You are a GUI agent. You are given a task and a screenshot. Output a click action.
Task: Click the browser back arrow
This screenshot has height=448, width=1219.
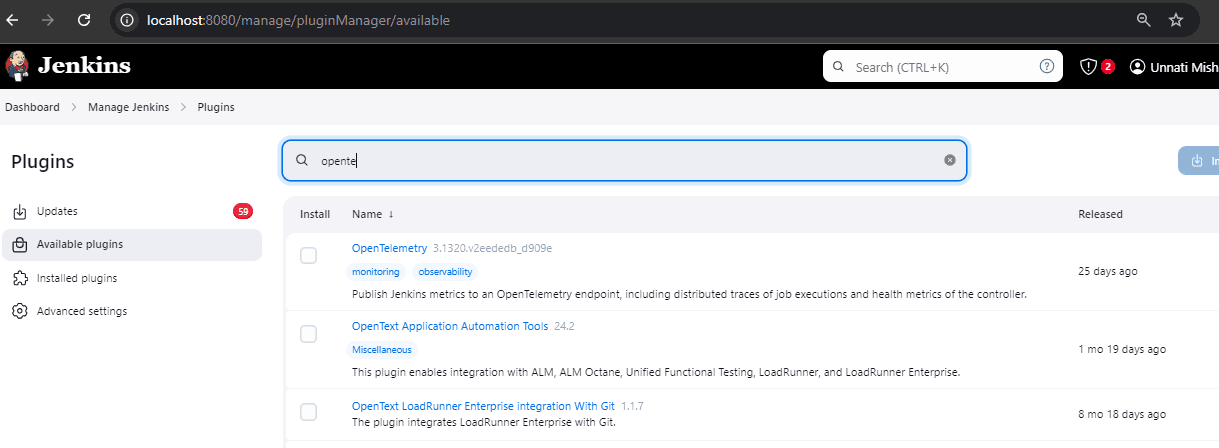(x=13, y=19)
